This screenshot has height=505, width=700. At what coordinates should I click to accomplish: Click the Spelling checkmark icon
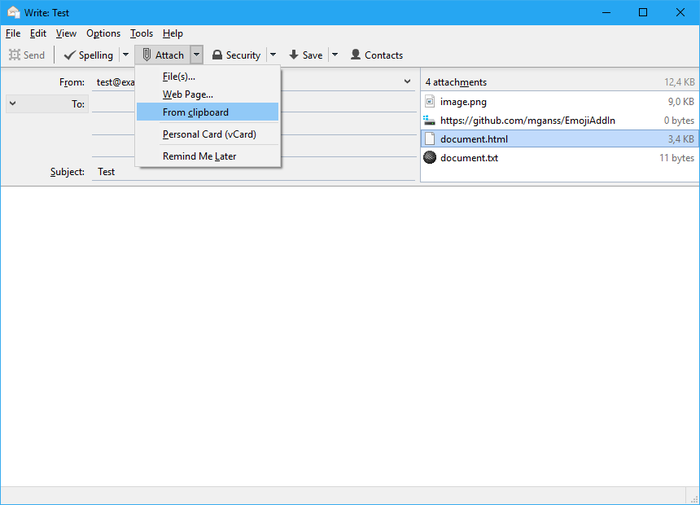click(x=70, y=55)
